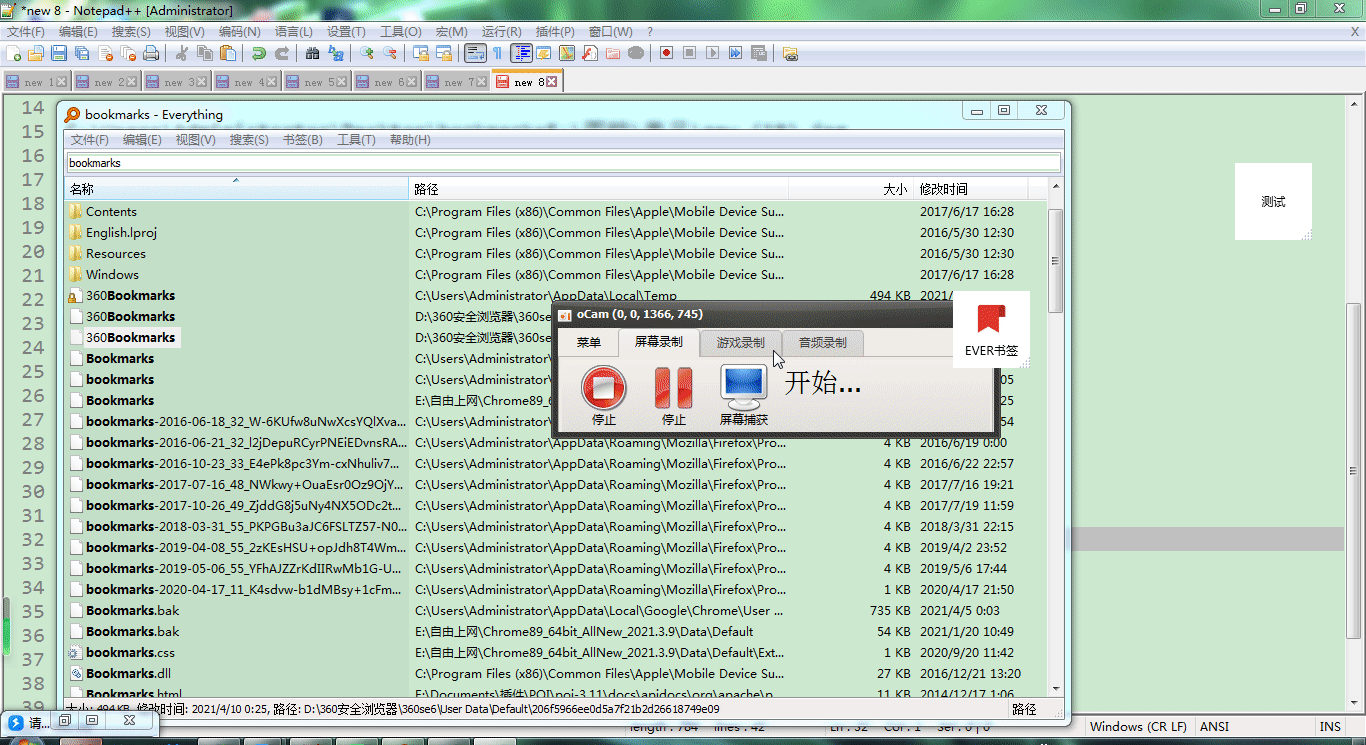Switch to the 游戏录制 tab in oCam

pos(740,343)
